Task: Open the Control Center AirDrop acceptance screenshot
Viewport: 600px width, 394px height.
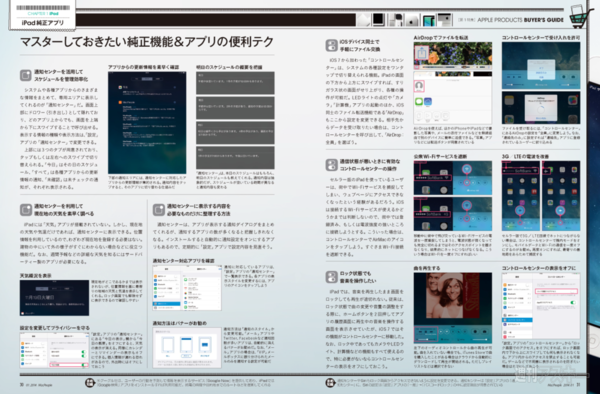Action: coord(541,65)
